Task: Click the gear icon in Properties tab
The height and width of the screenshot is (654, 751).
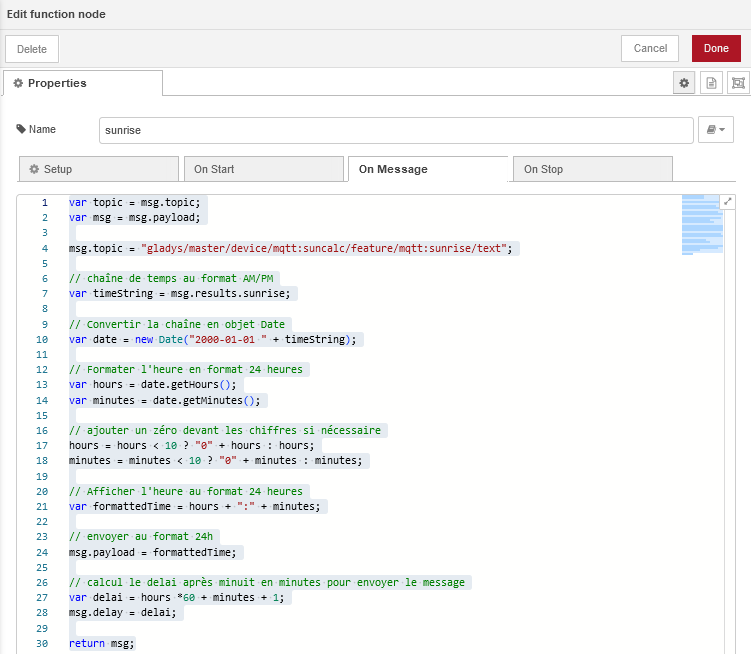Action: click(18, 84)
